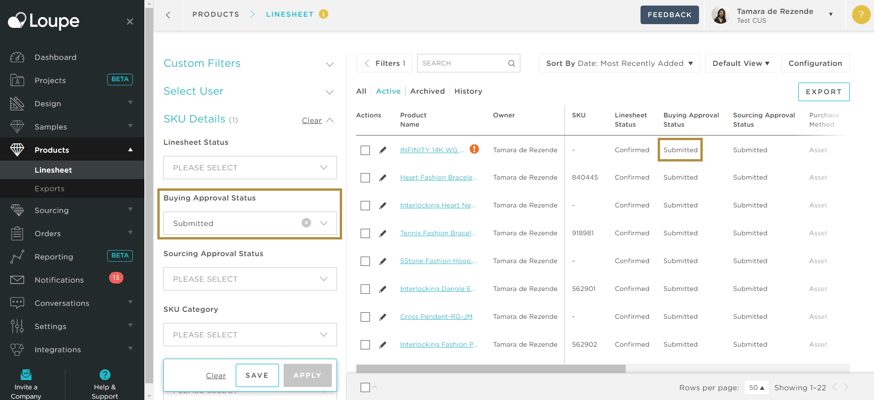The height and width of the screenshot is (400, 874).
Task: Click the APPLY filter button
Action: pyautogui.click(x=308, y=375)
